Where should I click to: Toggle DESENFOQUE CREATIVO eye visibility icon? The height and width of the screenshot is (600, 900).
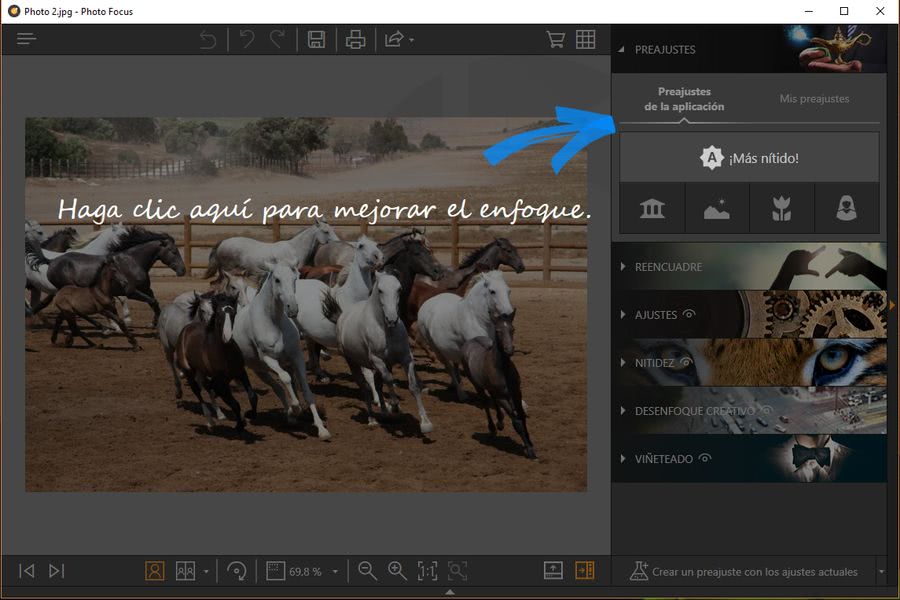point(766,410)
